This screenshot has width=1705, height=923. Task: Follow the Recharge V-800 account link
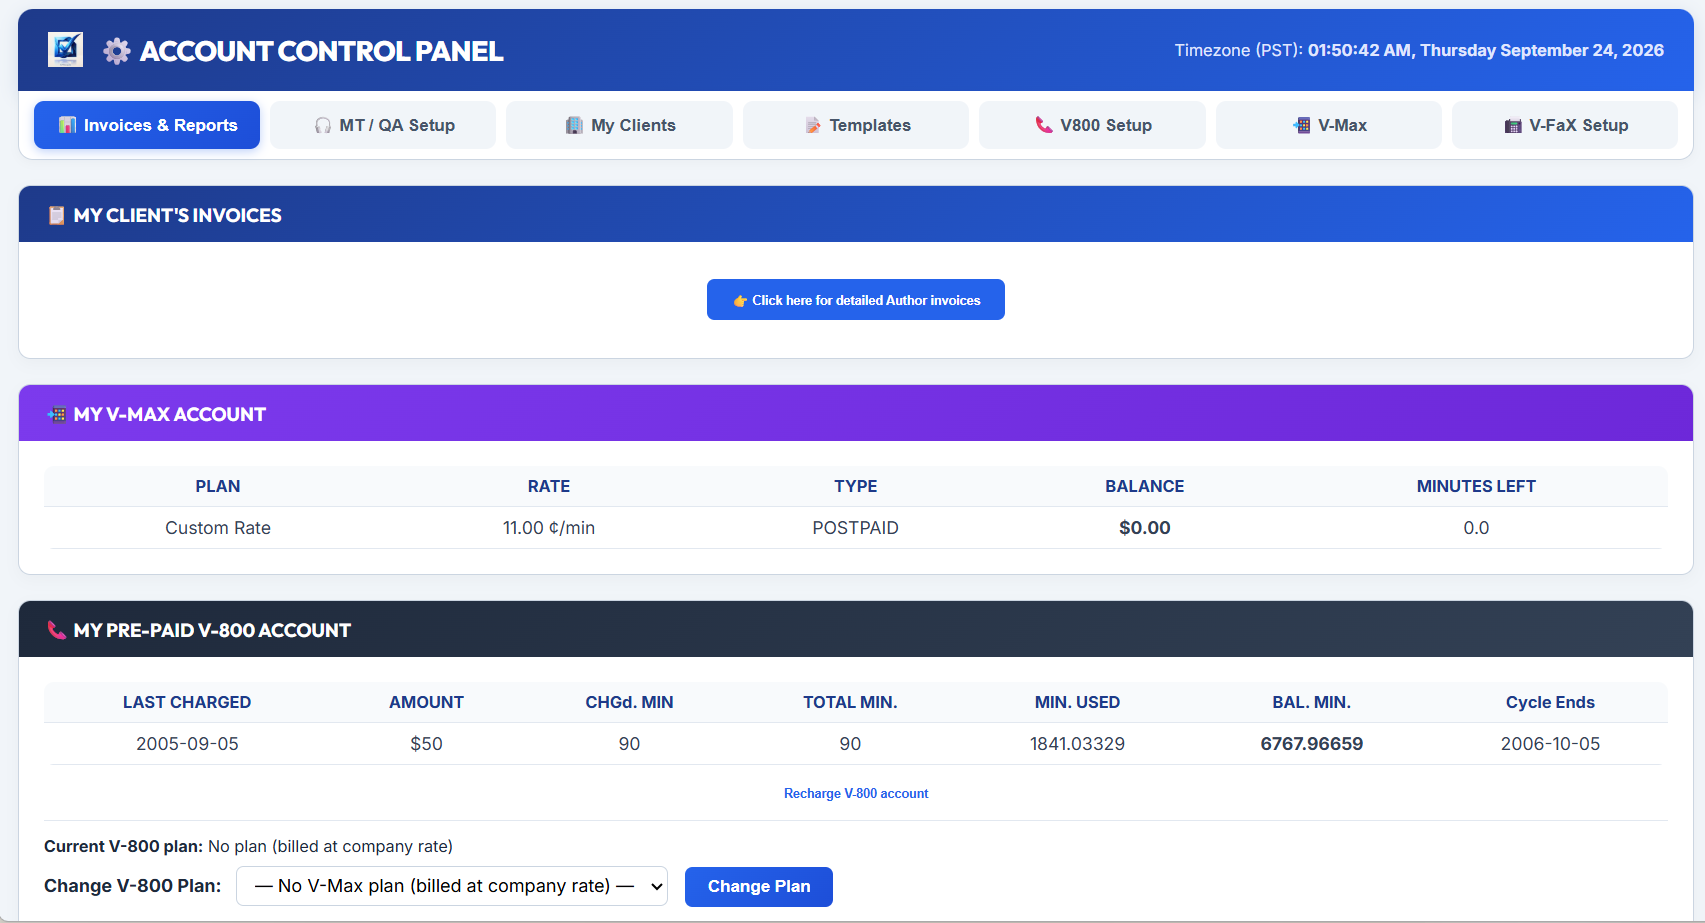[856, 794]
